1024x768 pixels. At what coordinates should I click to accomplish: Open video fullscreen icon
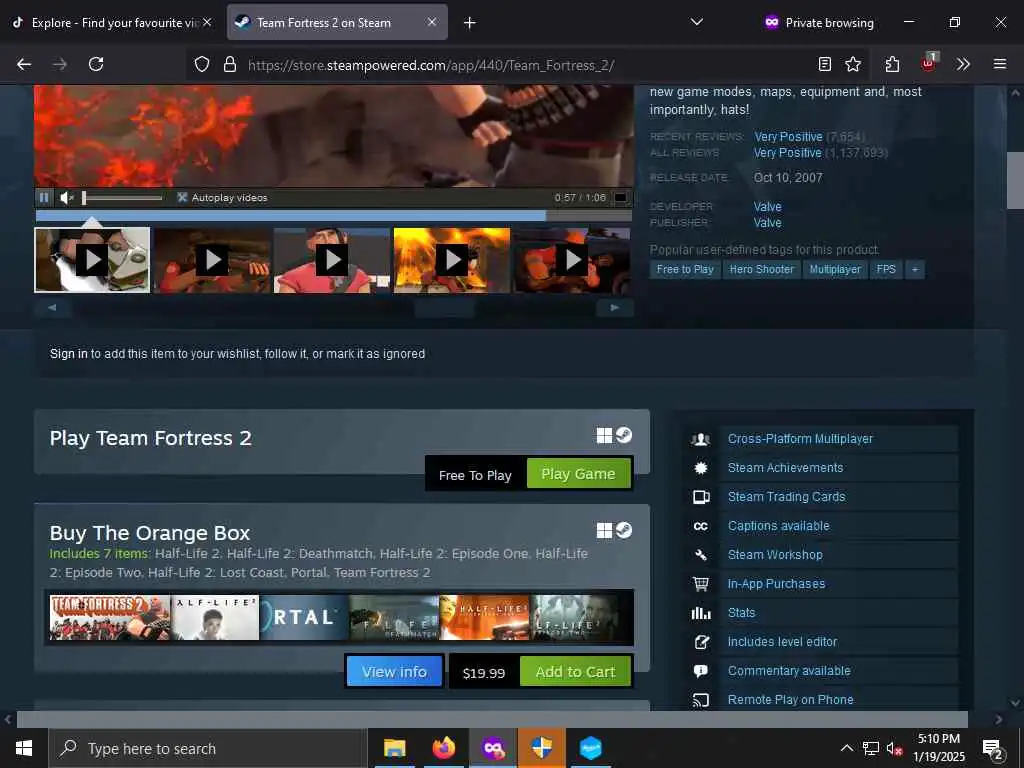pyautogui.click(x=621, y=197)
